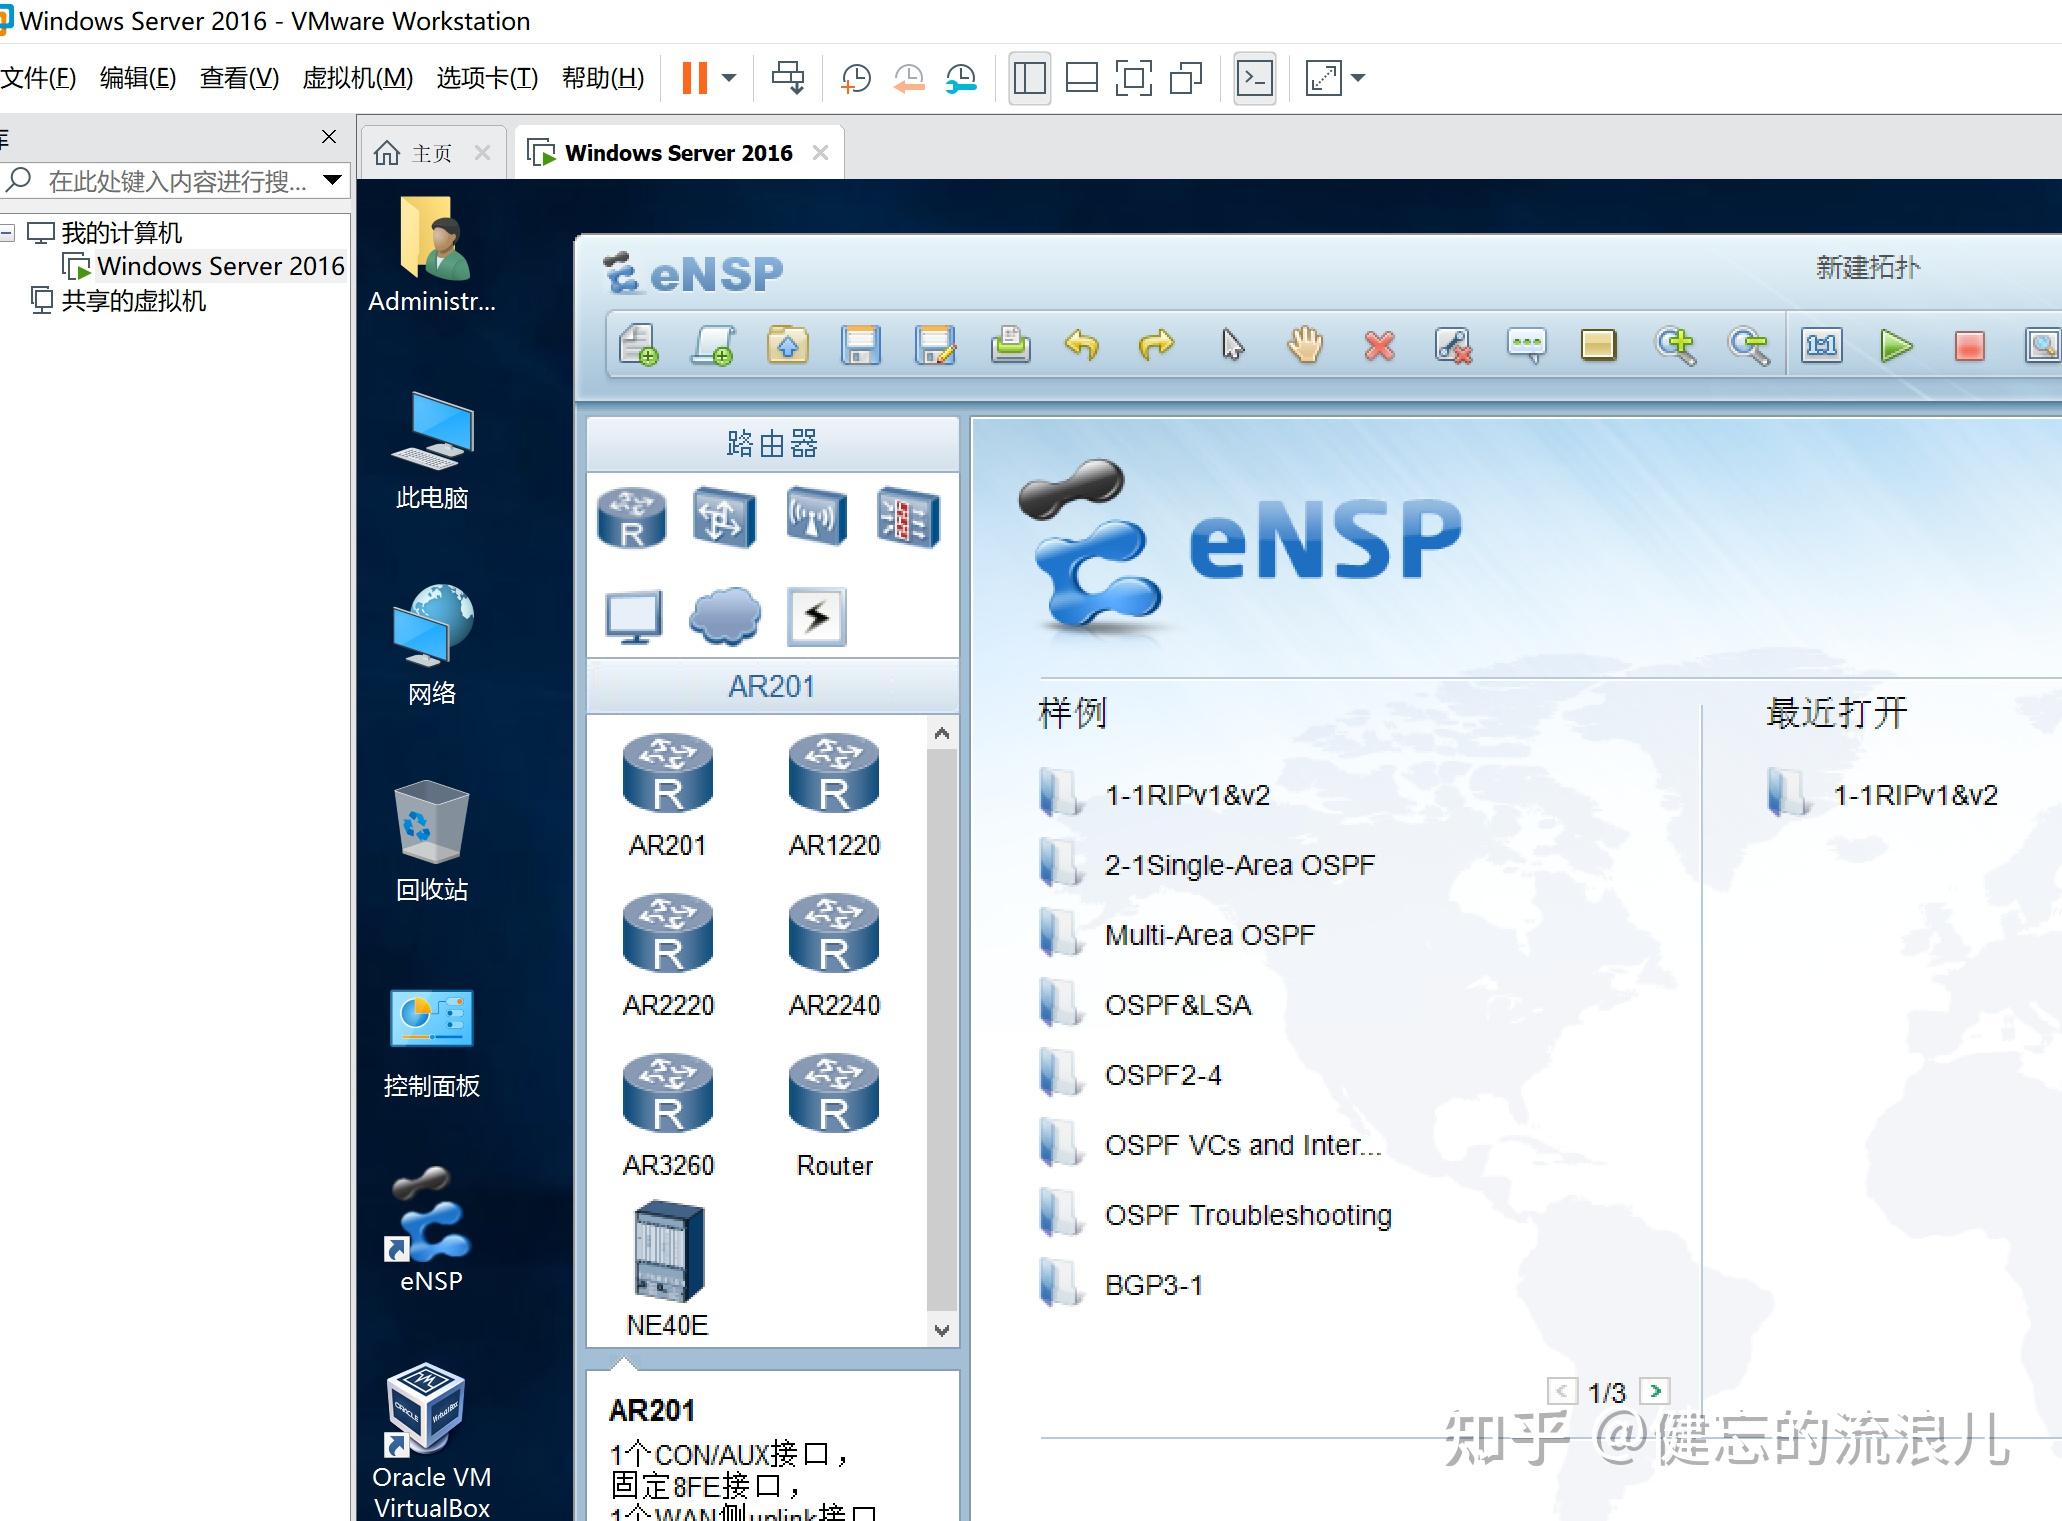Select the firewall device category icon
This screenshot has height=1521, width=2062.
[x=907, y=517]
